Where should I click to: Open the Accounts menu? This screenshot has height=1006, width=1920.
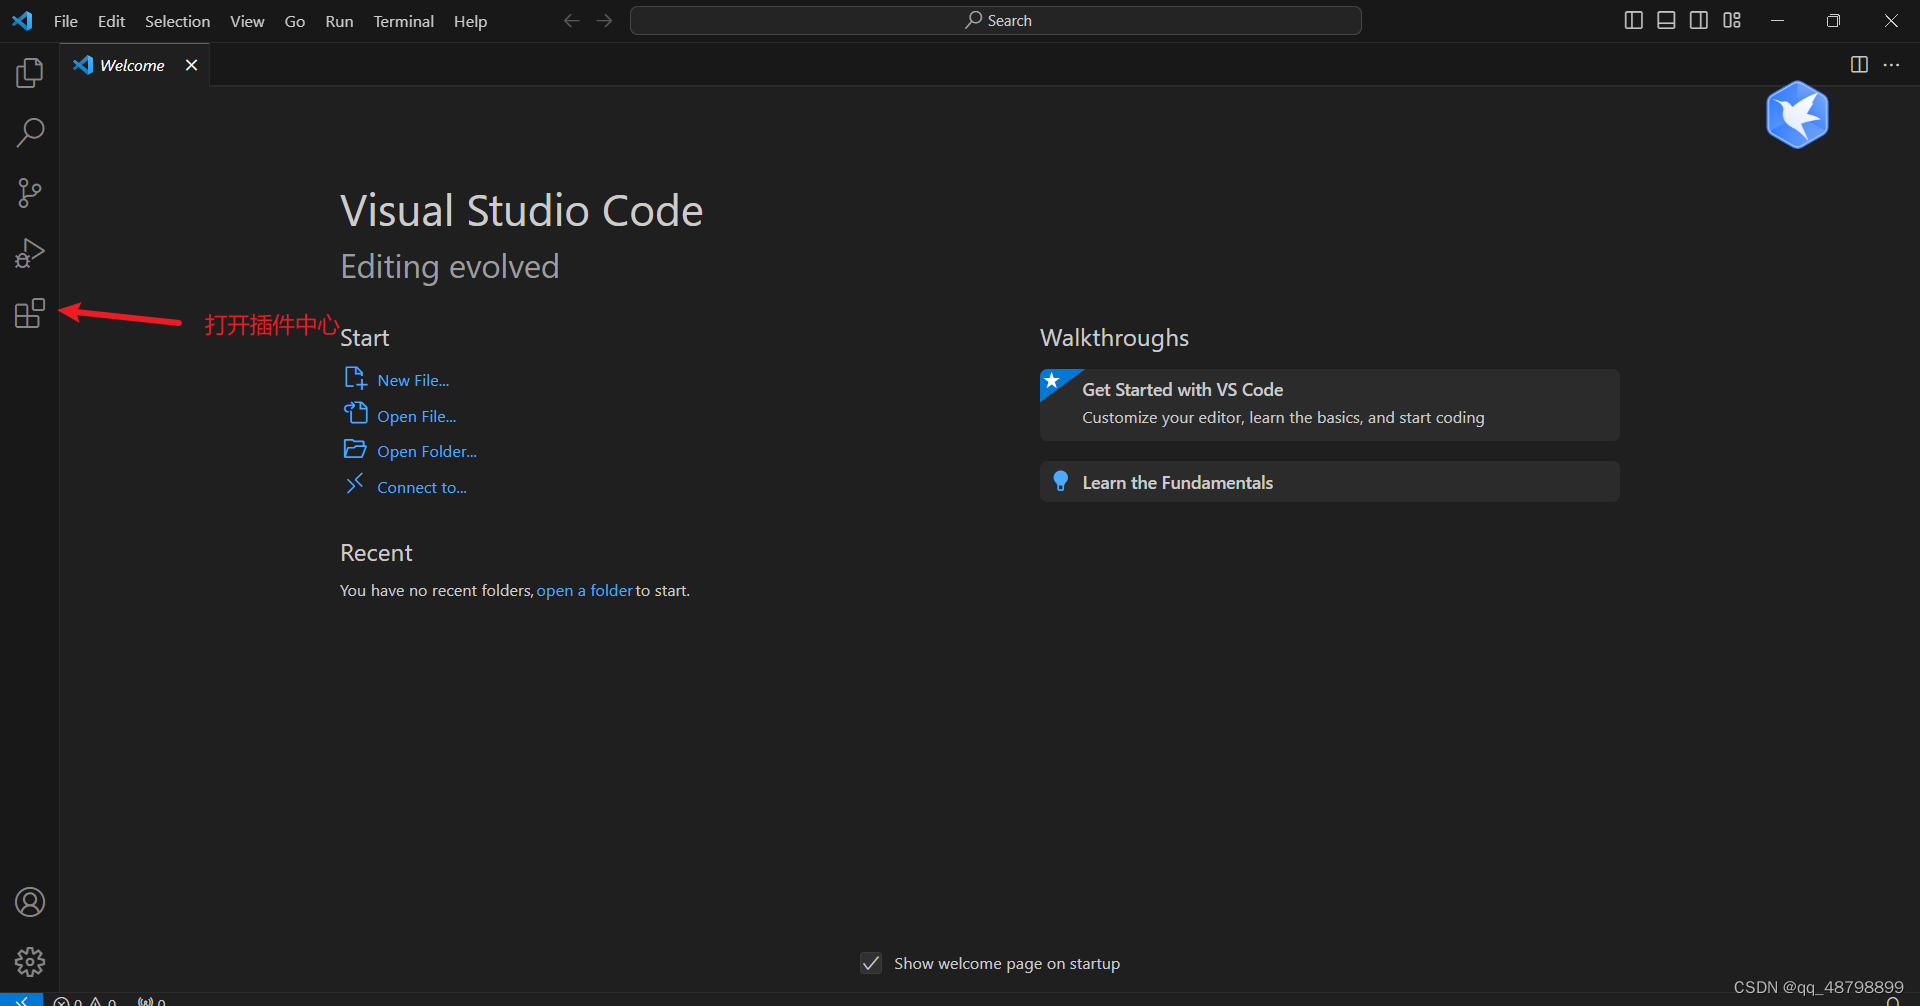click(29, 901)
